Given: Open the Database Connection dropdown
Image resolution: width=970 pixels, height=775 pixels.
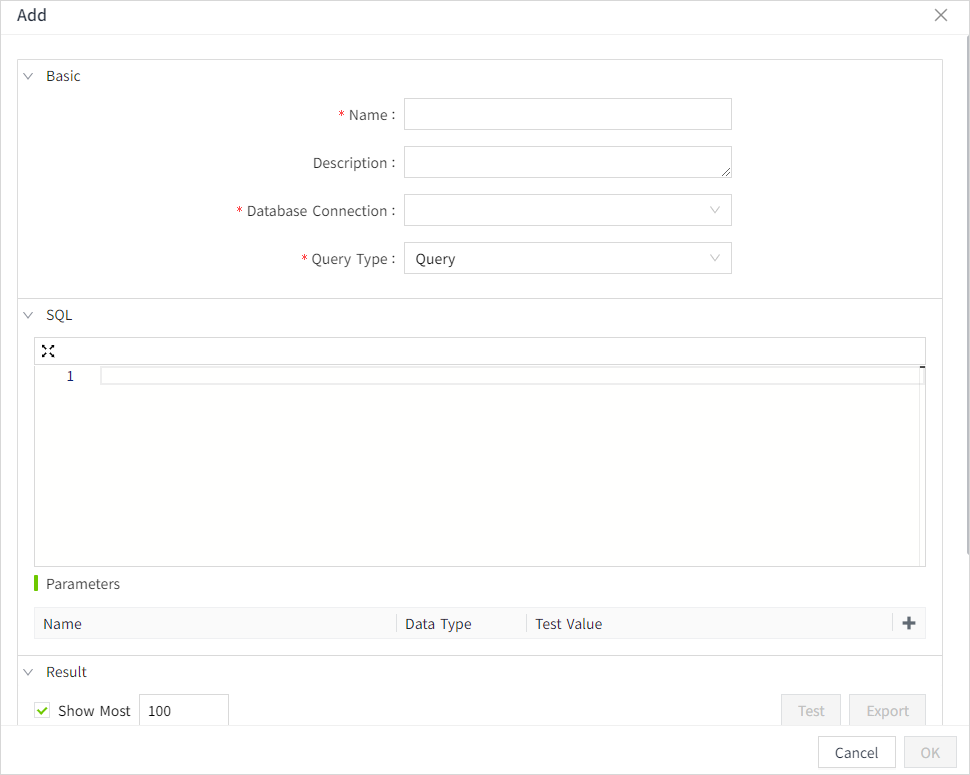Looking at the screenshot, I should [567, 210].
